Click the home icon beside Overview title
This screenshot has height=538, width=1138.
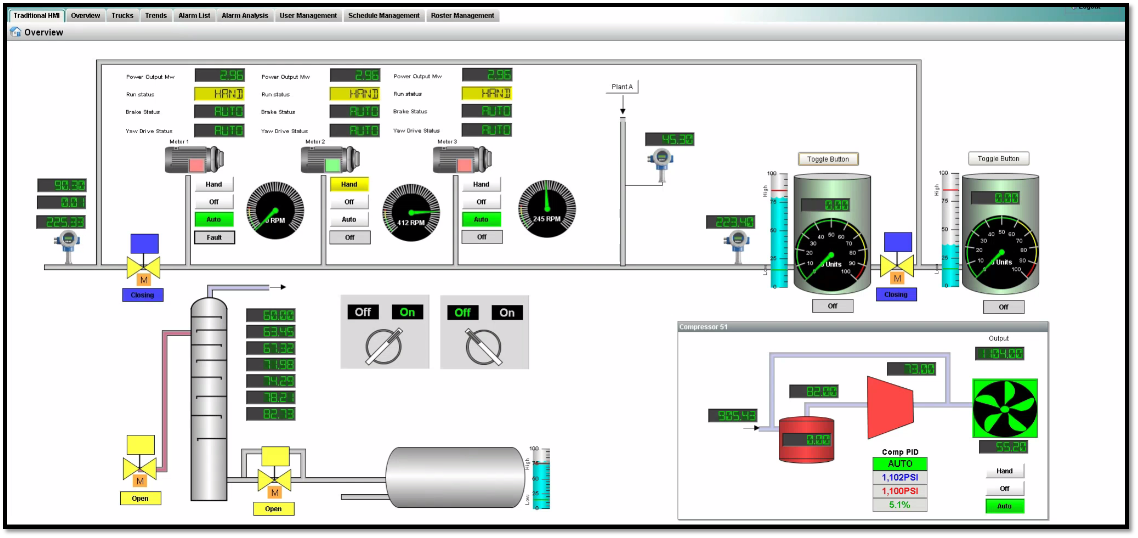tap(15, 32)
